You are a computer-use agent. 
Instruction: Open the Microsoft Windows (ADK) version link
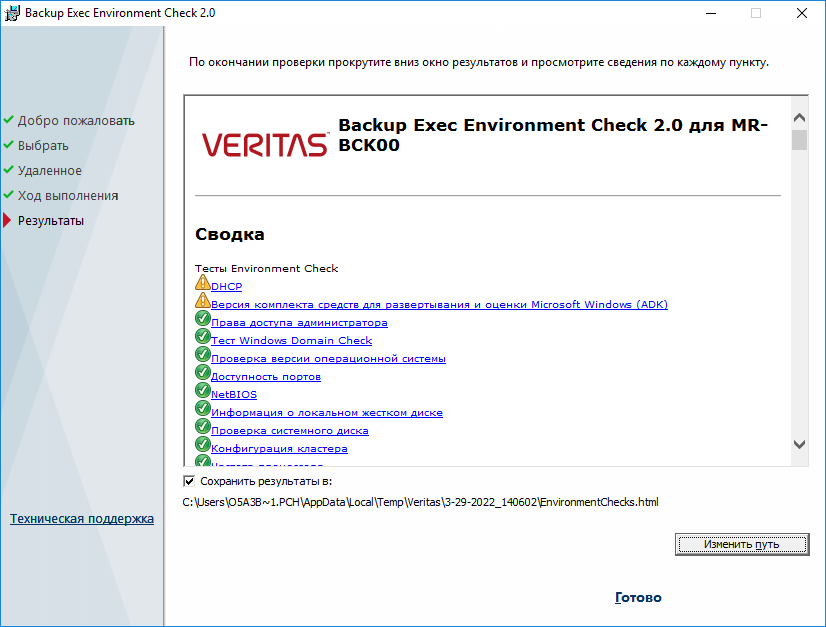point(439,305)
